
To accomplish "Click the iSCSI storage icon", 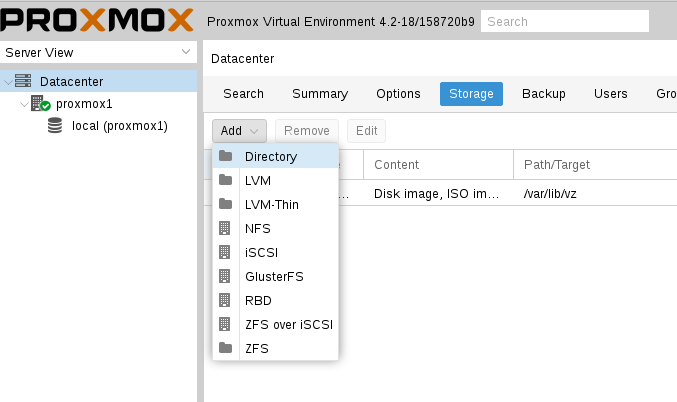I will [x=226, y=253].
